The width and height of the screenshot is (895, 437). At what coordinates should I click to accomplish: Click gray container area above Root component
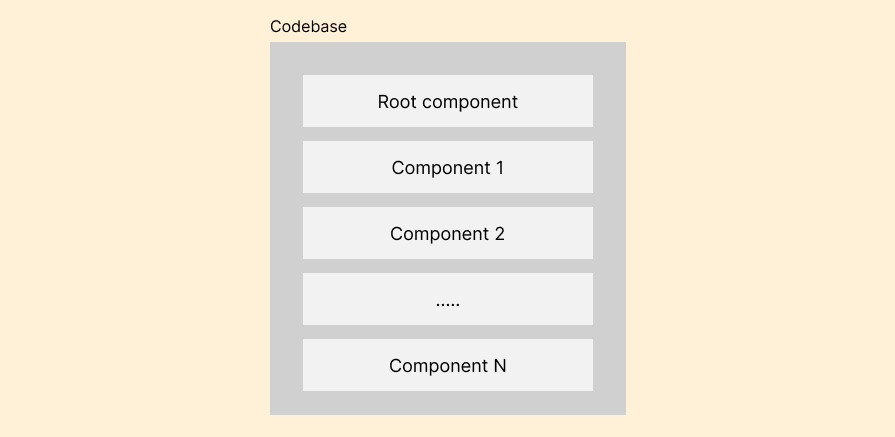tap(448, 59)
